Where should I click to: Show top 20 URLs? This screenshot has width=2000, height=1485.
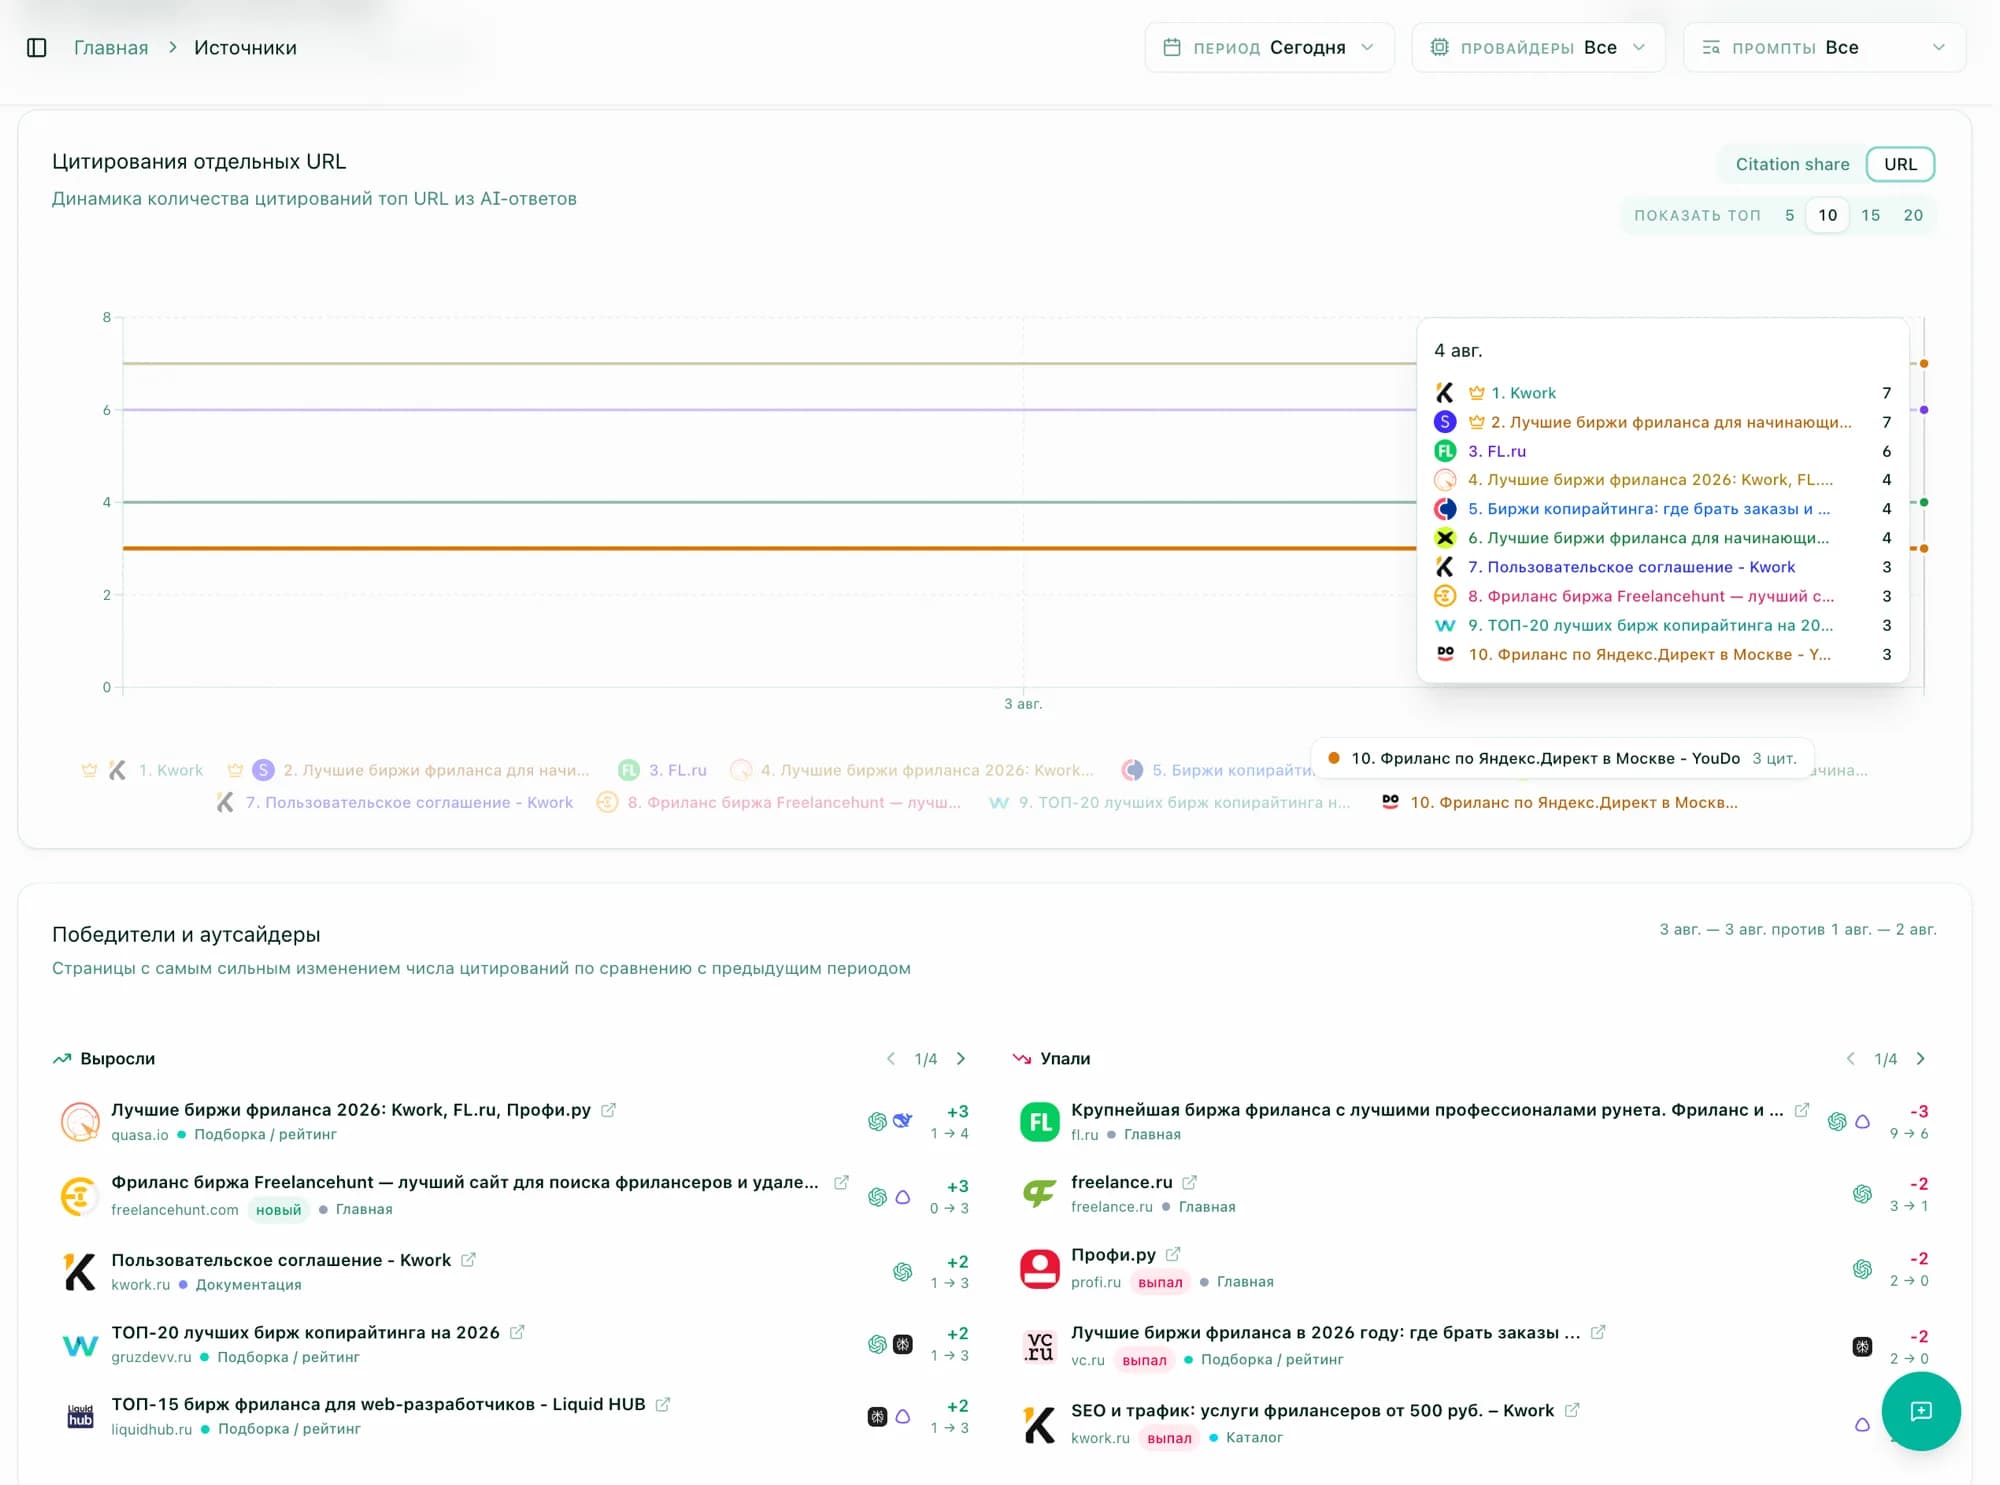1913,215
